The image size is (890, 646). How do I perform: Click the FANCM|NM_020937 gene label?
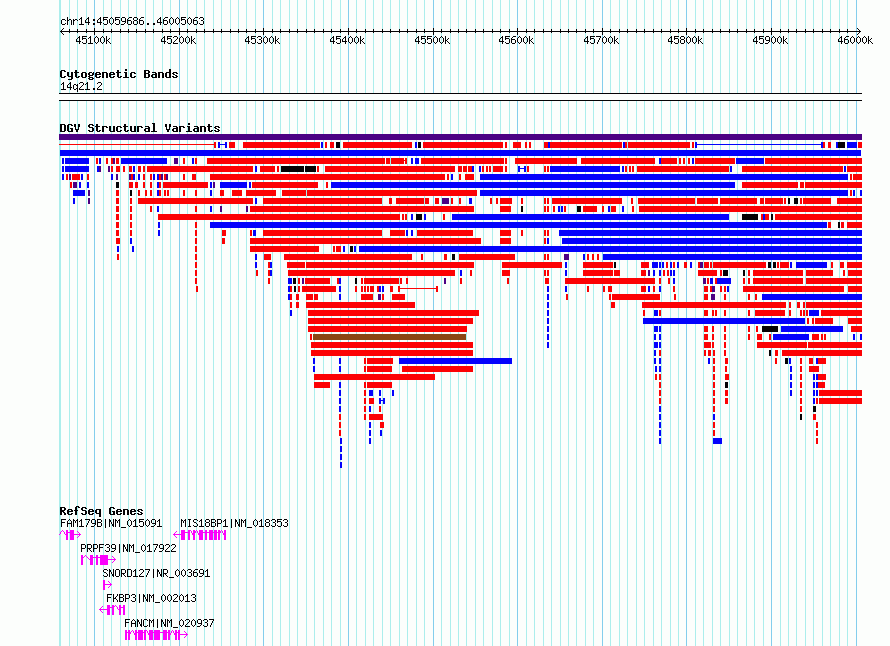click(x=169, y=623)
